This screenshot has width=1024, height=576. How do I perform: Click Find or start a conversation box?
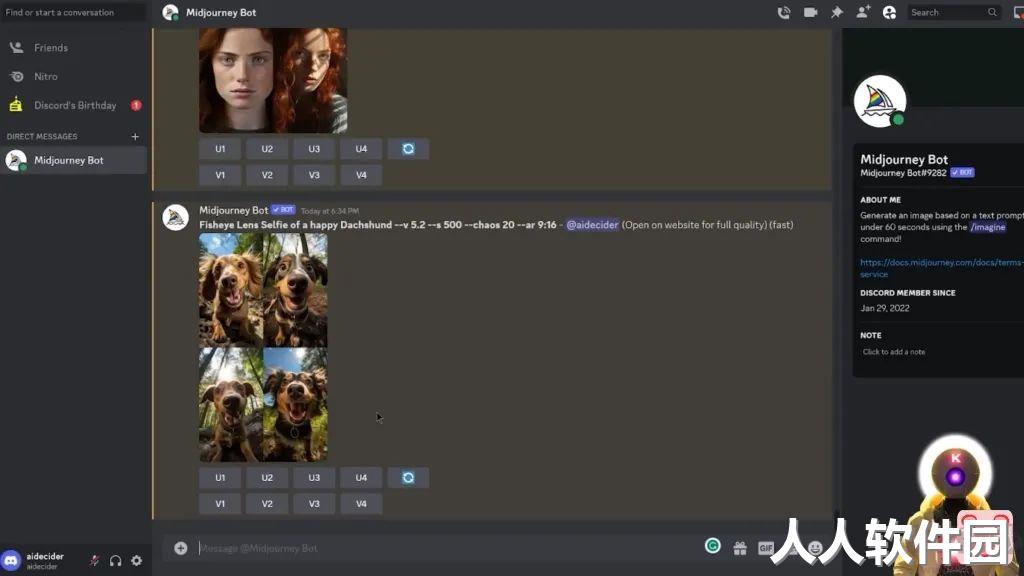(x=74, y=12)
